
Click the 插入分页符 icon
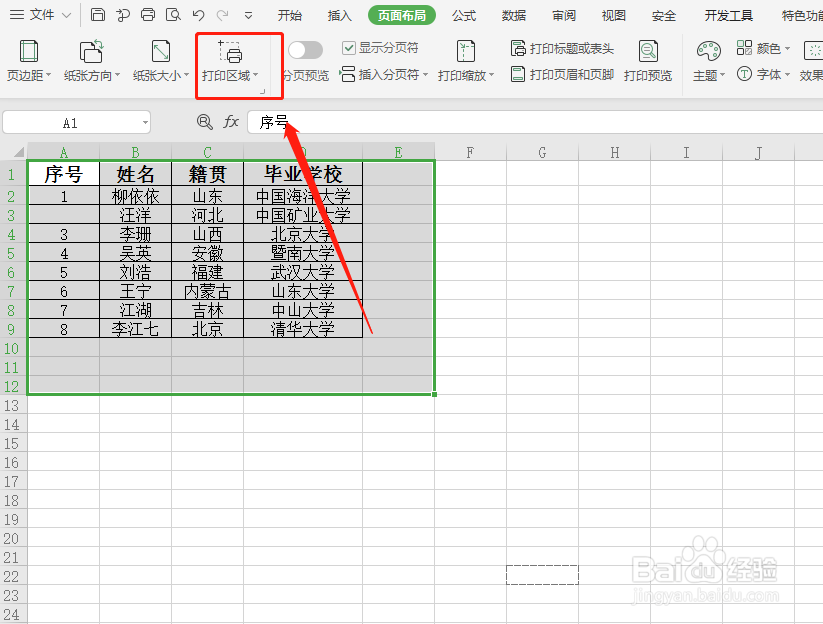coord(347,74)
